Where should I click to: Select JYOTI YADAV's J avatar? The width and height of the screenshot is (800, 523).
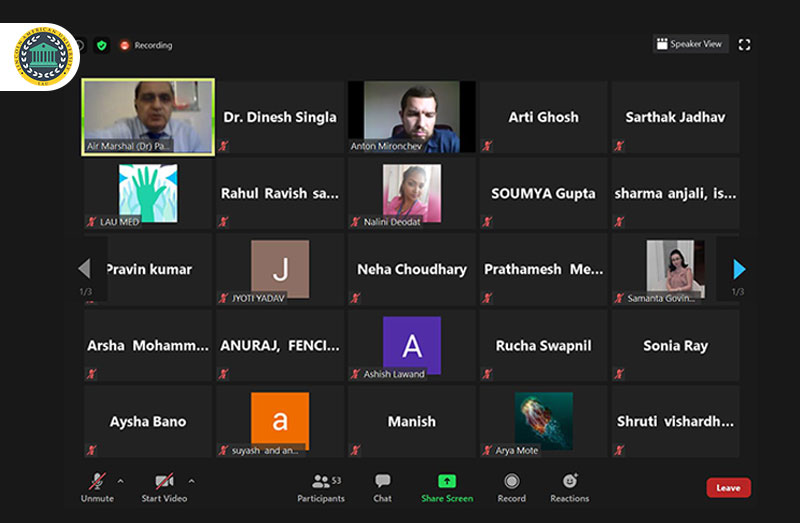pyautogui.click(x=280, y=269)
